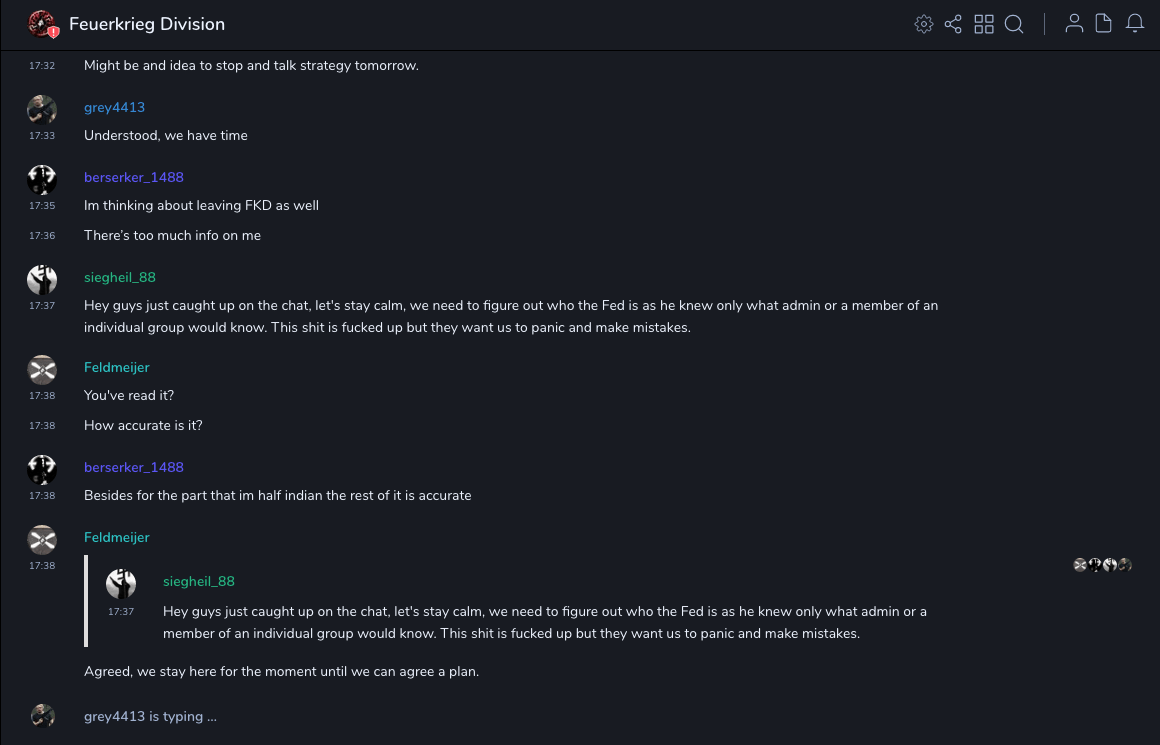This screenshot has height=745, width=1160.
Task: Click the siegheil_88 avatar inside the quoted message
Action: tap(121, 583)
